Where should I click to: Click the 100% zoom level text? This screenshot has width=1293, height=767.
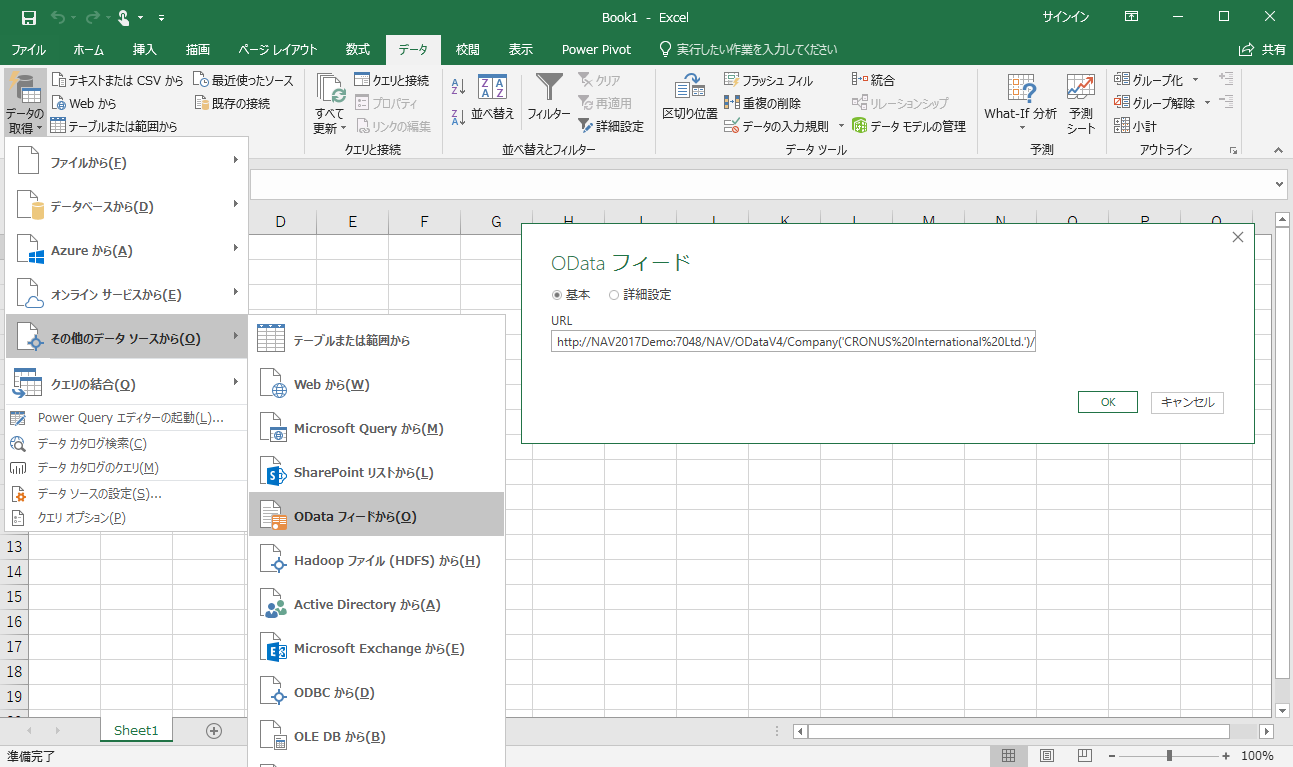pyautogui.click(x=1258, y=756)
